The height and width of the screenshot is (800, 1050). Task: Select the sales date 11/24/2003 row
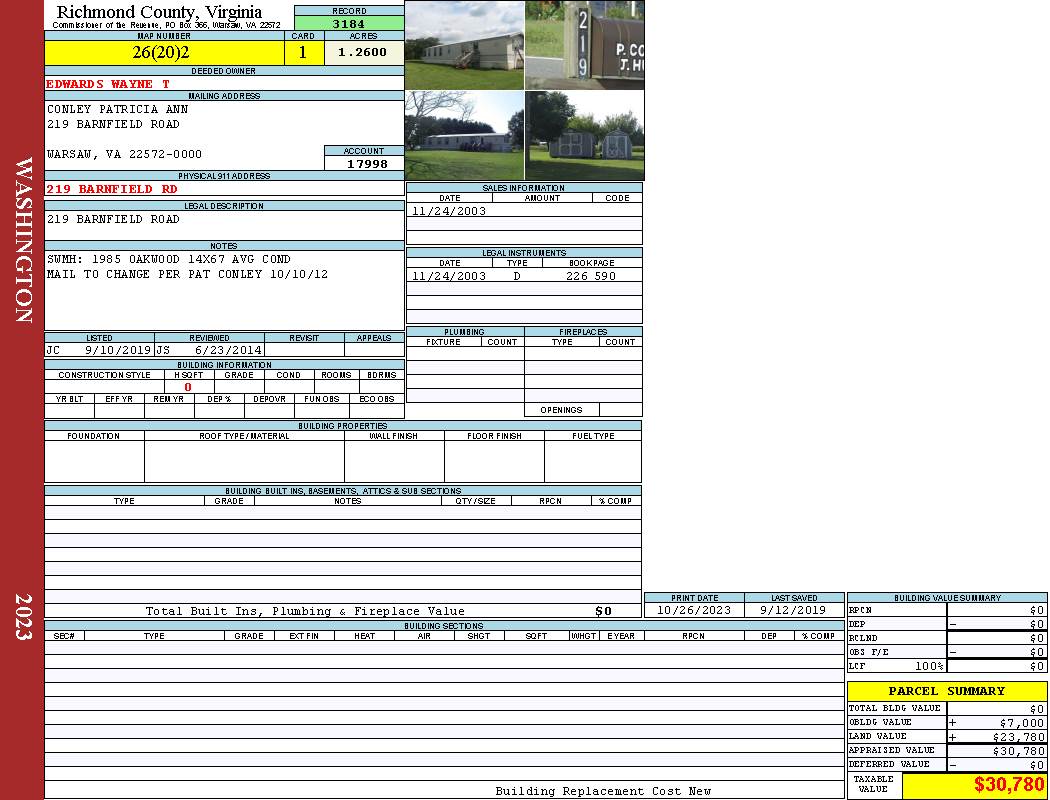pos(449,211)
